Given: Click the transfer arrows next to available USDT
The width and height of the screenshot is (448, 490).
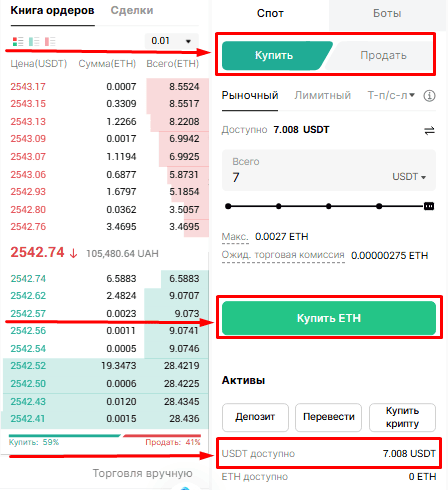Looking at the screenshot, I should (x=429, y=130).
